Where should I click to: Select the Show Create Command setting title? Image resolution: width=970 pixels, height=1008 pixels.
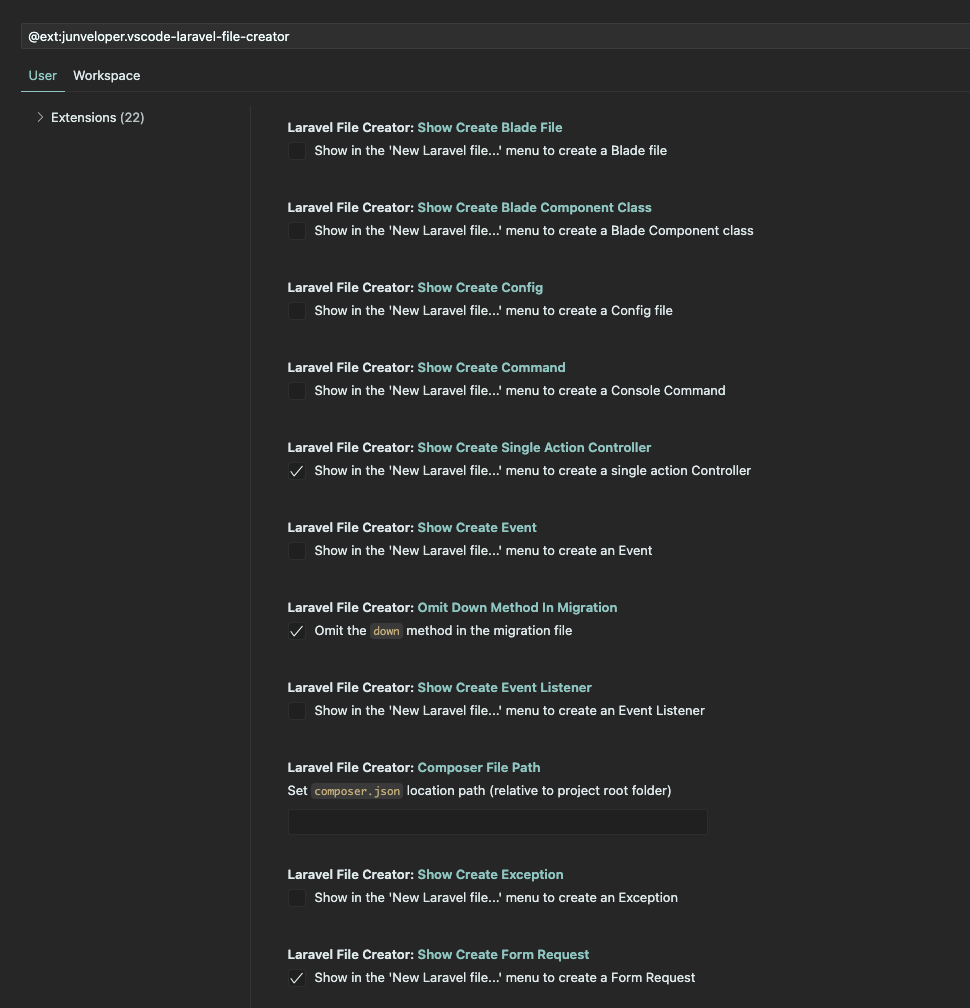491,368
